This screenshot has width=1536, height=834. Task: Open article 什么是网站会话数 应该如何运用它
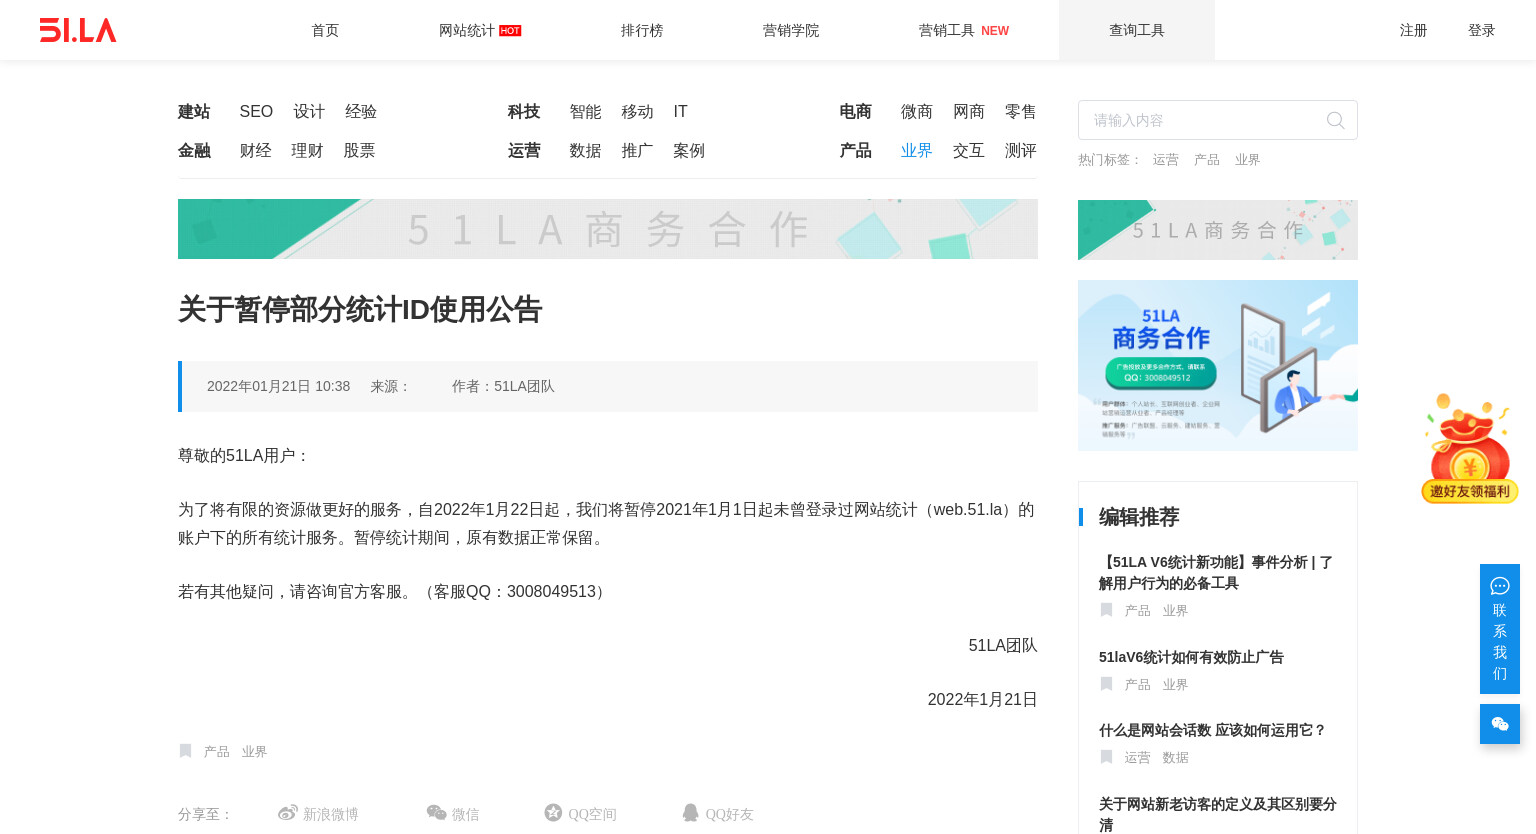pos(1212,730)
